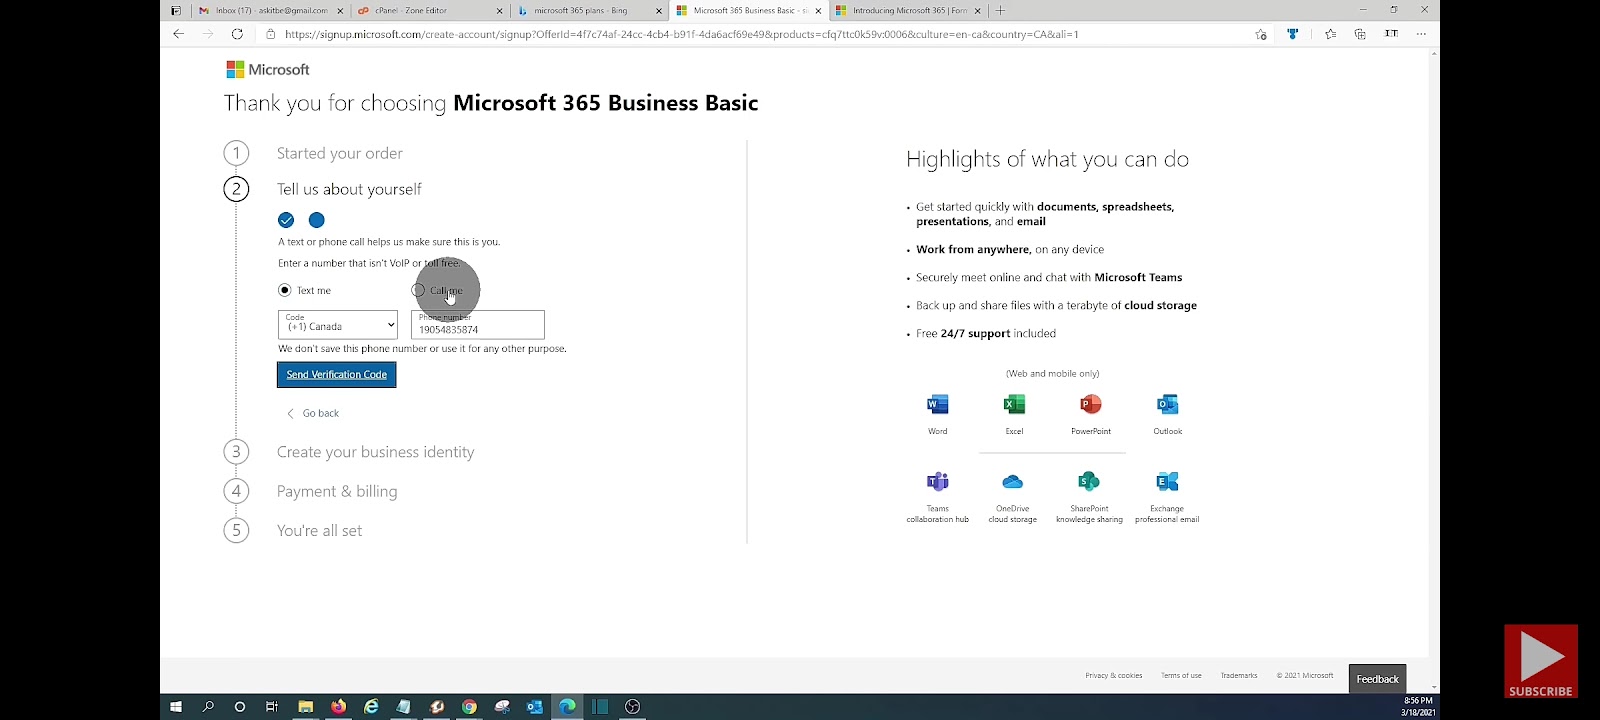Click the Create your business identity step
The width and height of the screenshot is (1600, 720).
[x=376, y=452]
